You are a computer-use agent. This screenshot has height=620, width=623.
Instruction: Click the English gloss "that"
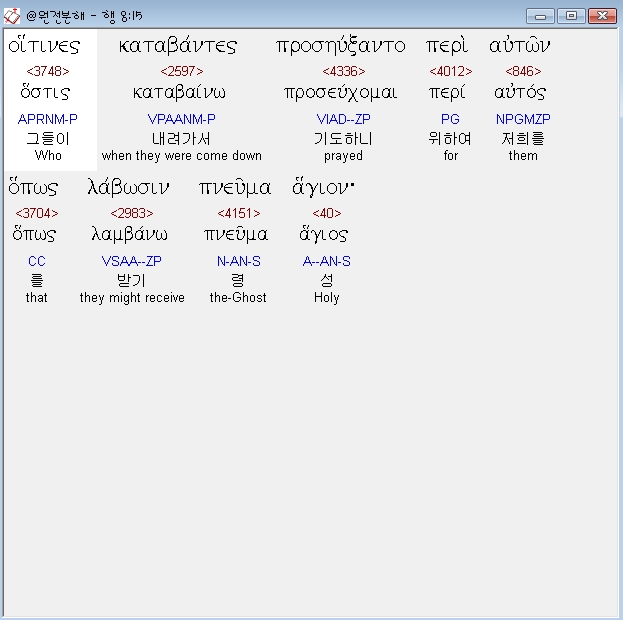coord(37,297)
